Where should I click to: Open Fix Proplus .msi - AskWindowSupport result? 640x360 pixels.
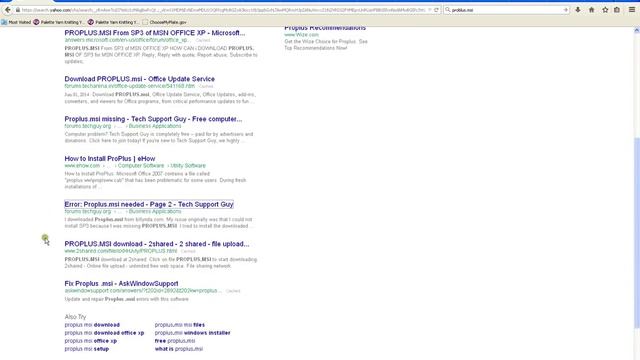(x=121, y=283)
